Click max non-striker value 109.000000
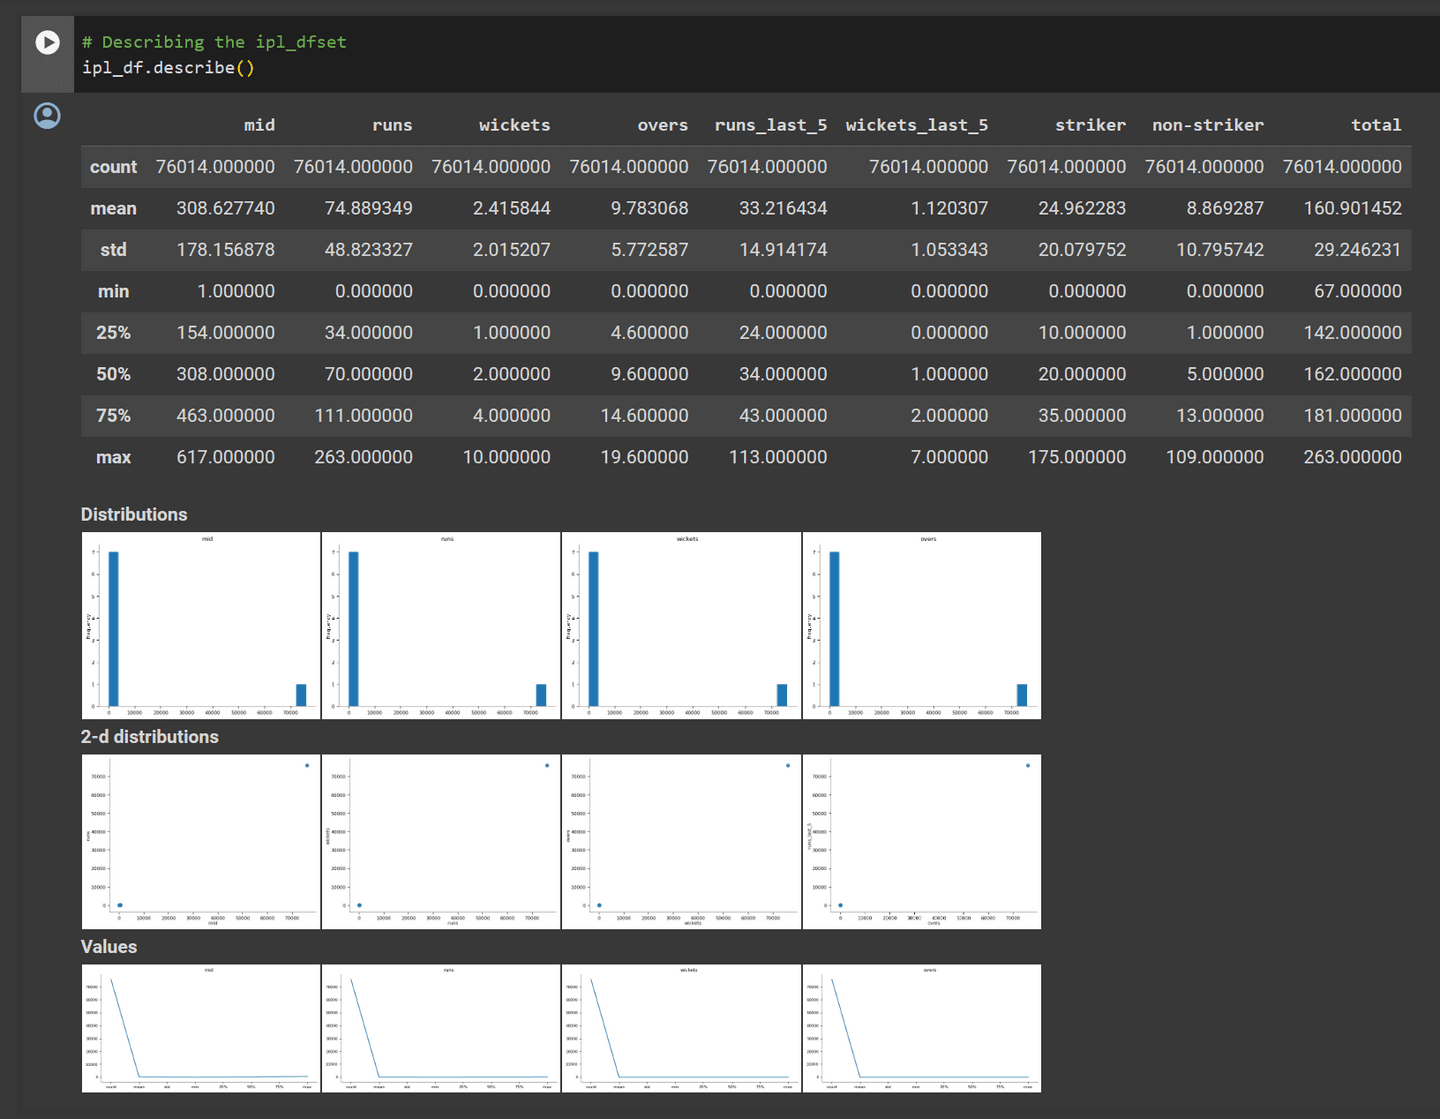The height and width of the screenshot is (1119, 1440). click(x=1215, y=457)
